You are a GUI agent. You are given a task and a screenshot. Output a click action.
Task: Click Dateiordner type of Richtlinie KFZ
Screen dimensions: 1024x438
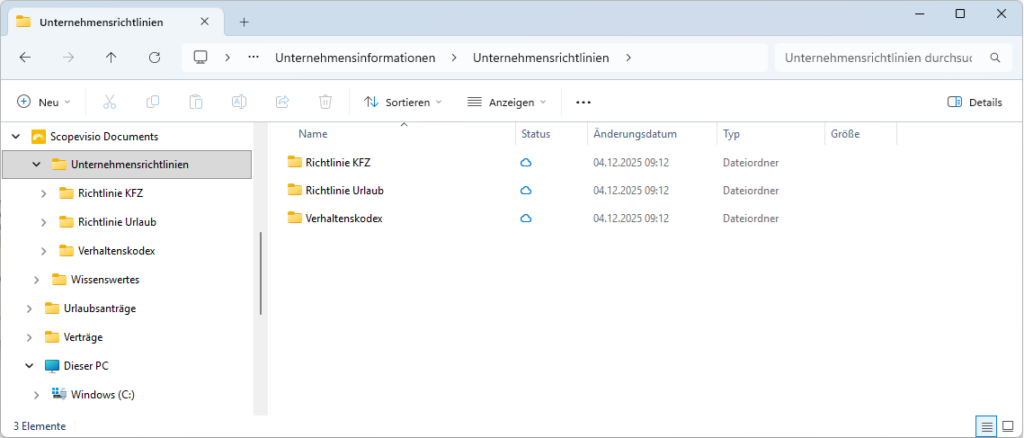tap(750, 163)
